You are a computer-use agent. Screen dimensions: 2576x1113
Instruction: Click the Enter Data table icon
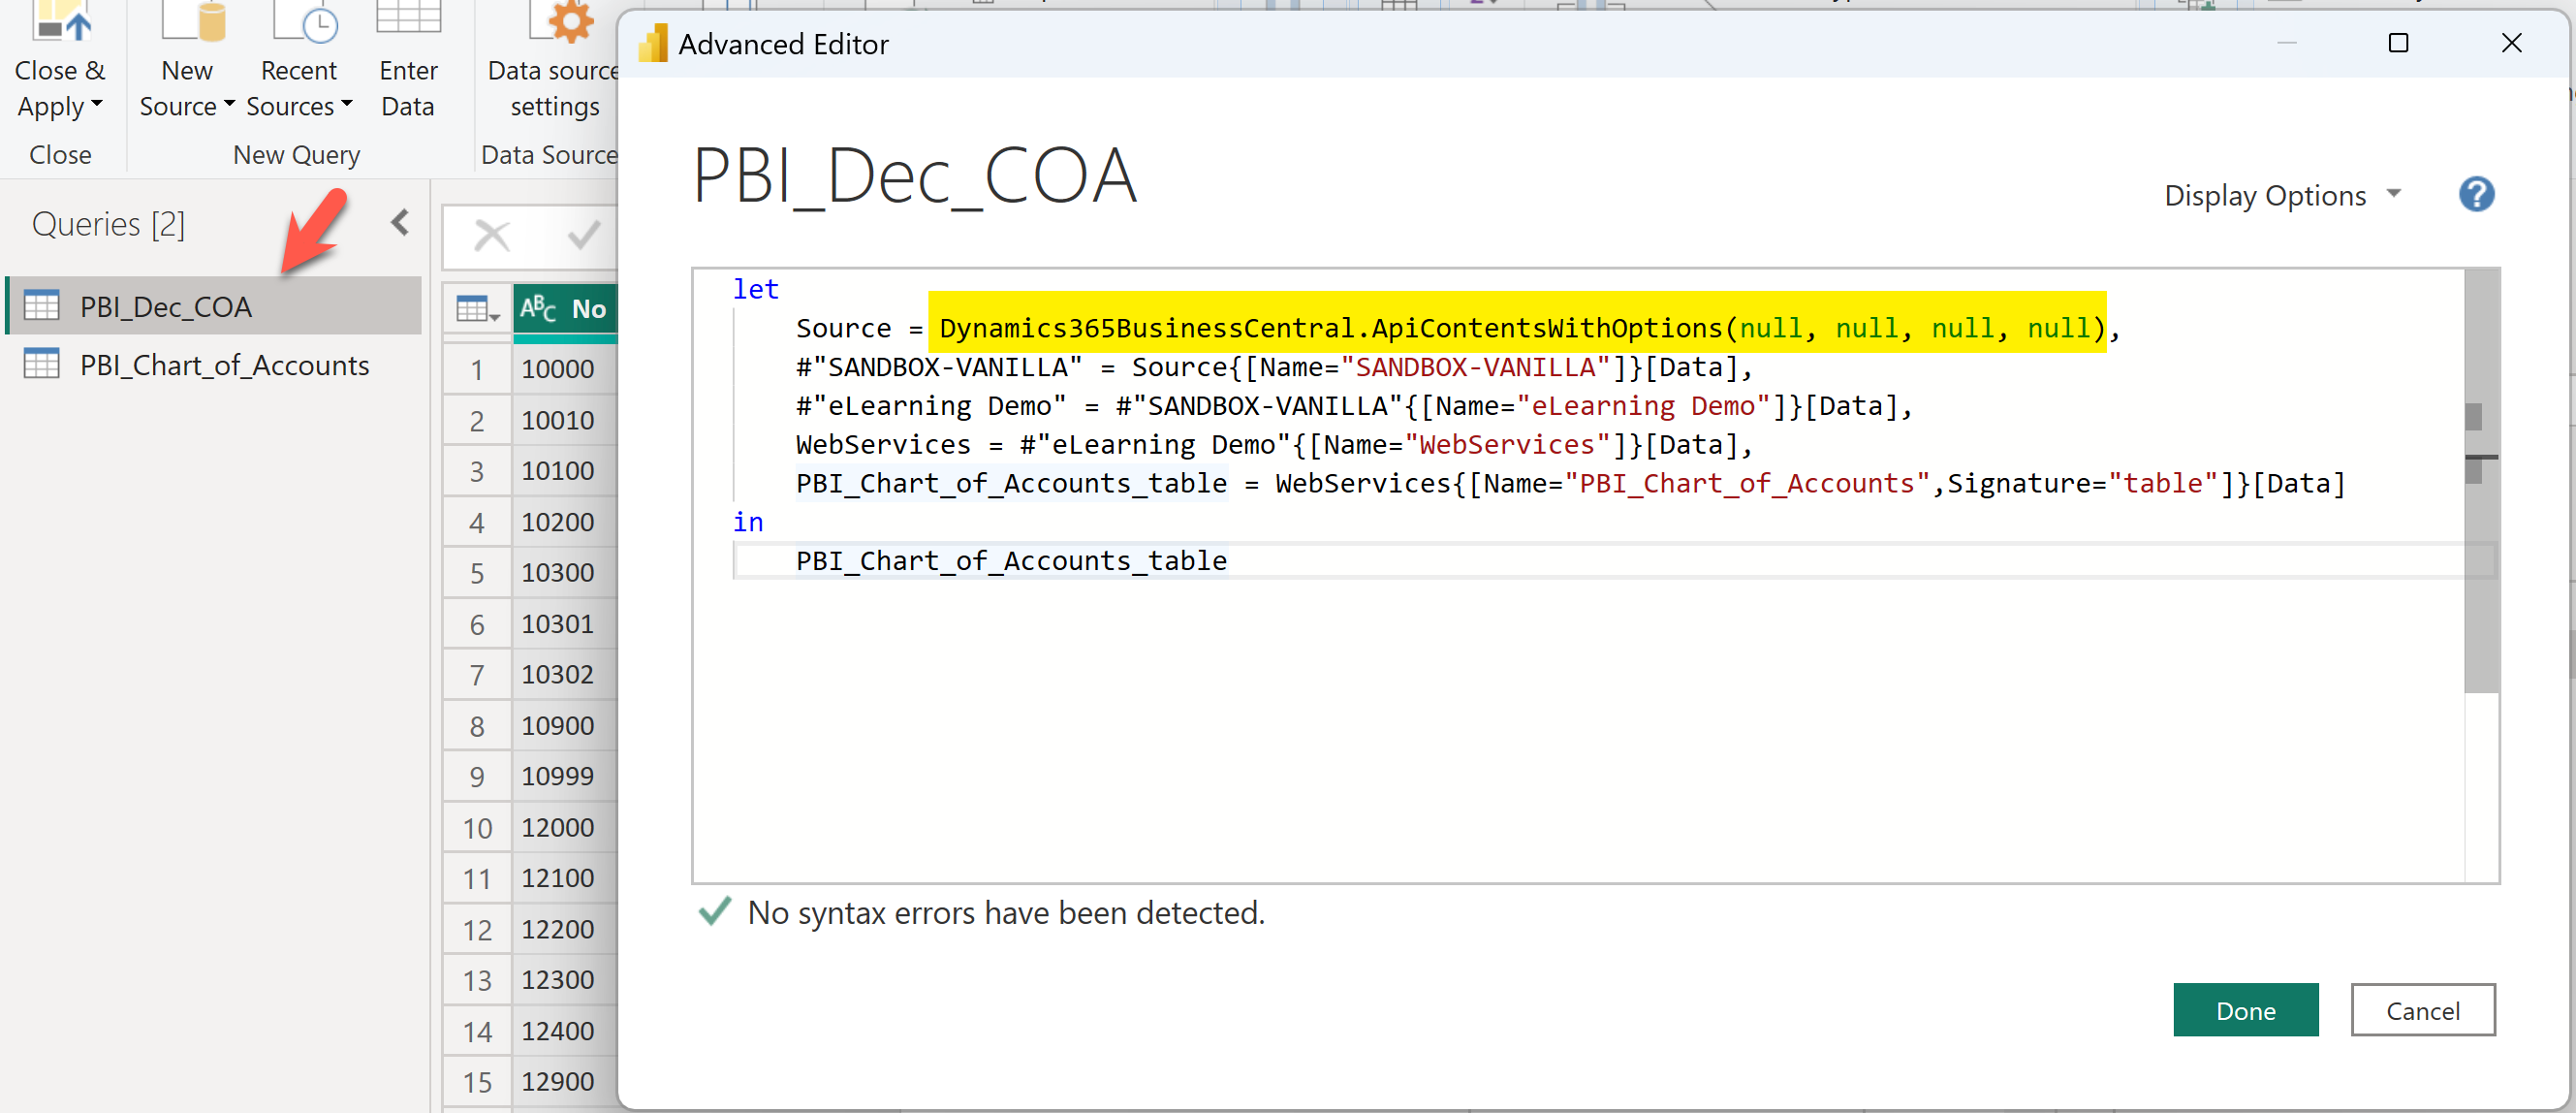[408, 18]
